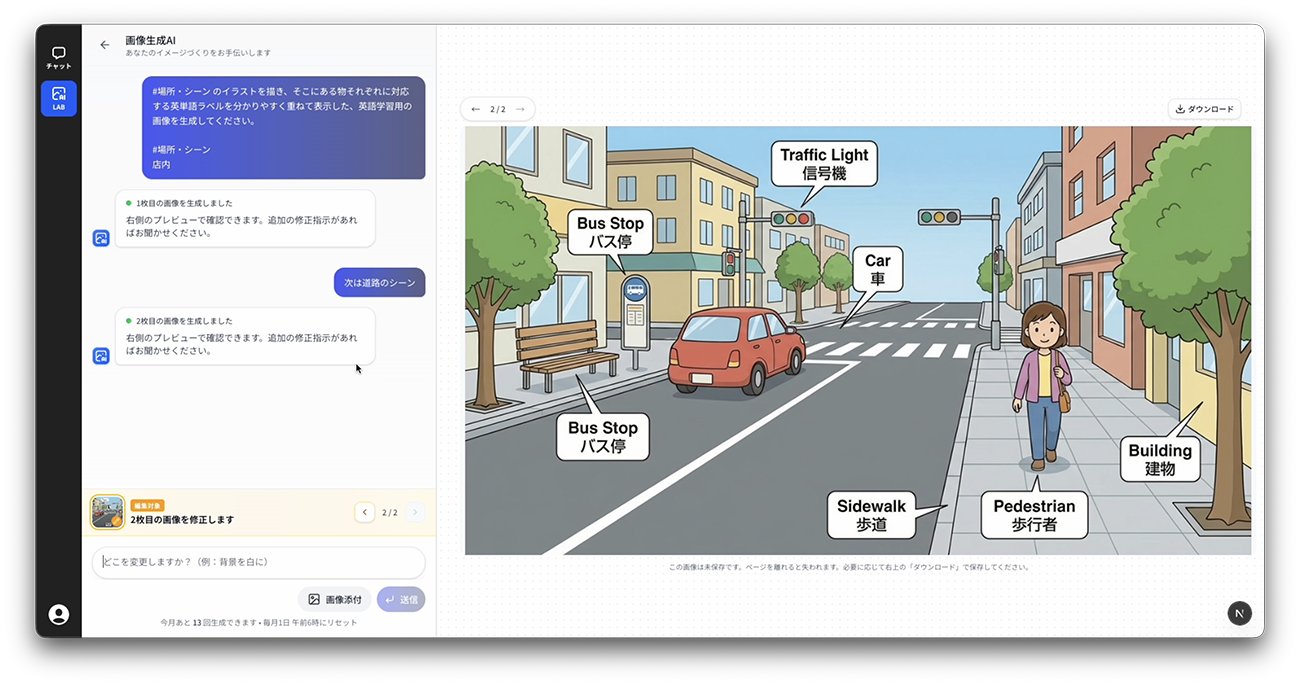Click the generated street scene preview image
The height and width of the screenshot is (685, 1300).
(x=857, y=340)
